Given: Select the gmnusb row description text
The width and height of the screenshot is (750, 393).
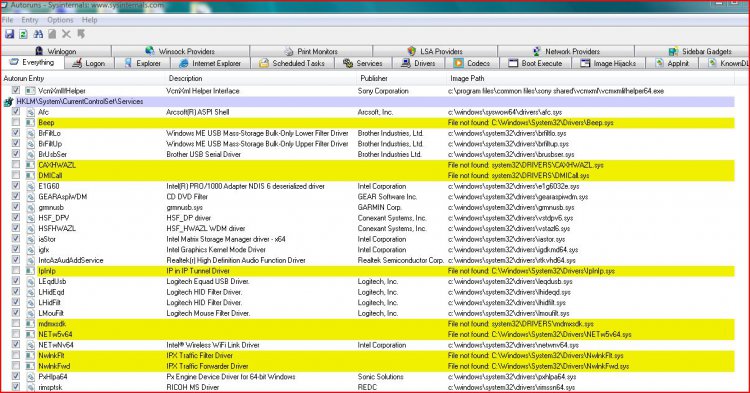Looking at the screenshot, I should [185, 207].
